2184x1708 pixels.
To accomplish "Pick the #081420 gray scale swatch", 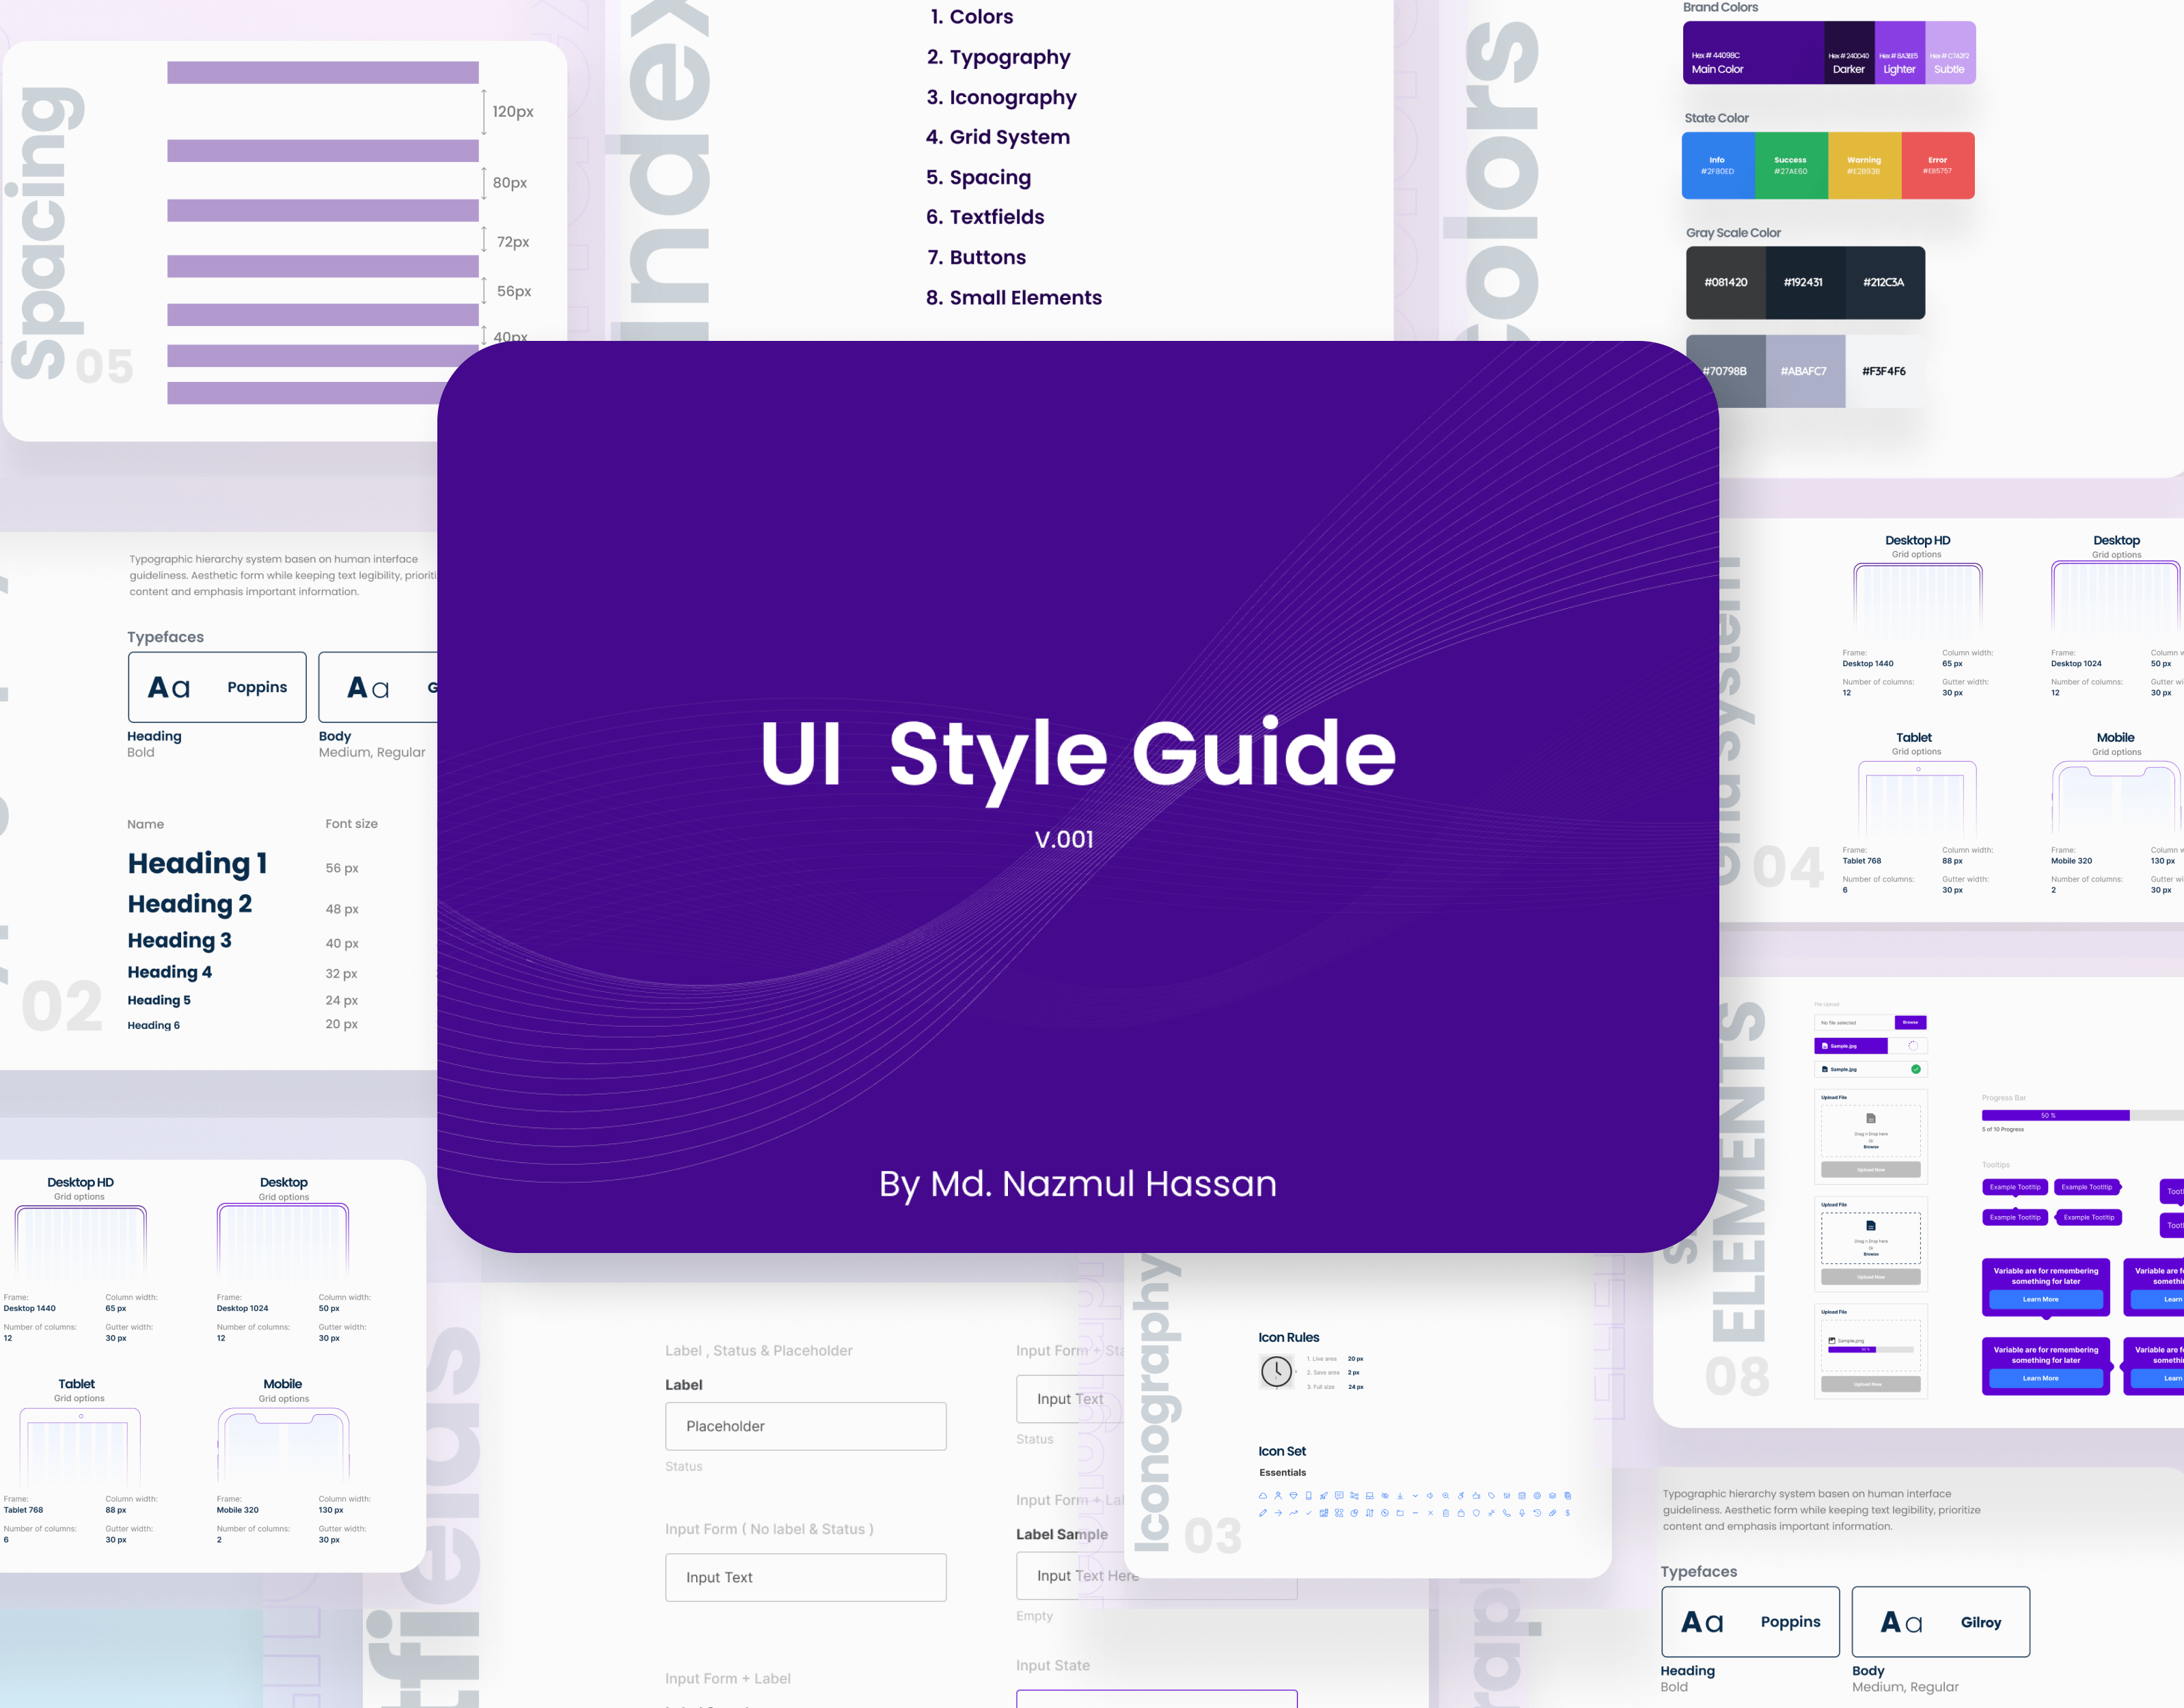I will click(x=1726, y=283).
